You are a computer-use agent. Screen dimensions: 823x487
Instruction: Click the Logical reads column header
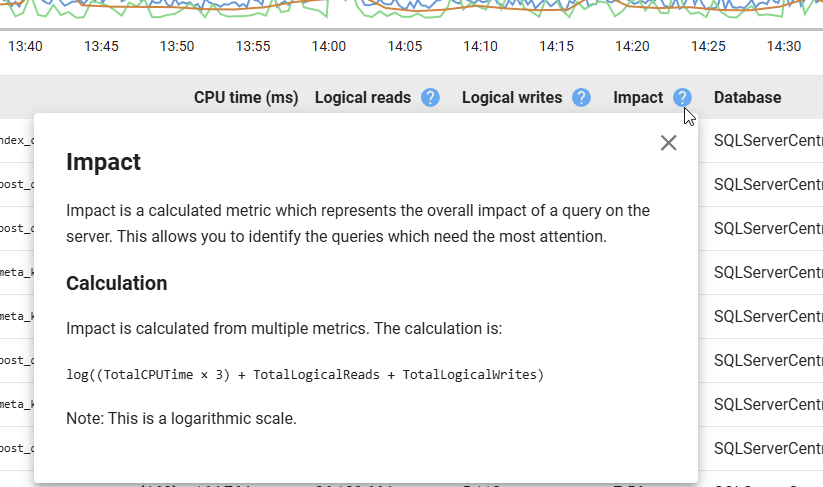[x=363, y=98]
